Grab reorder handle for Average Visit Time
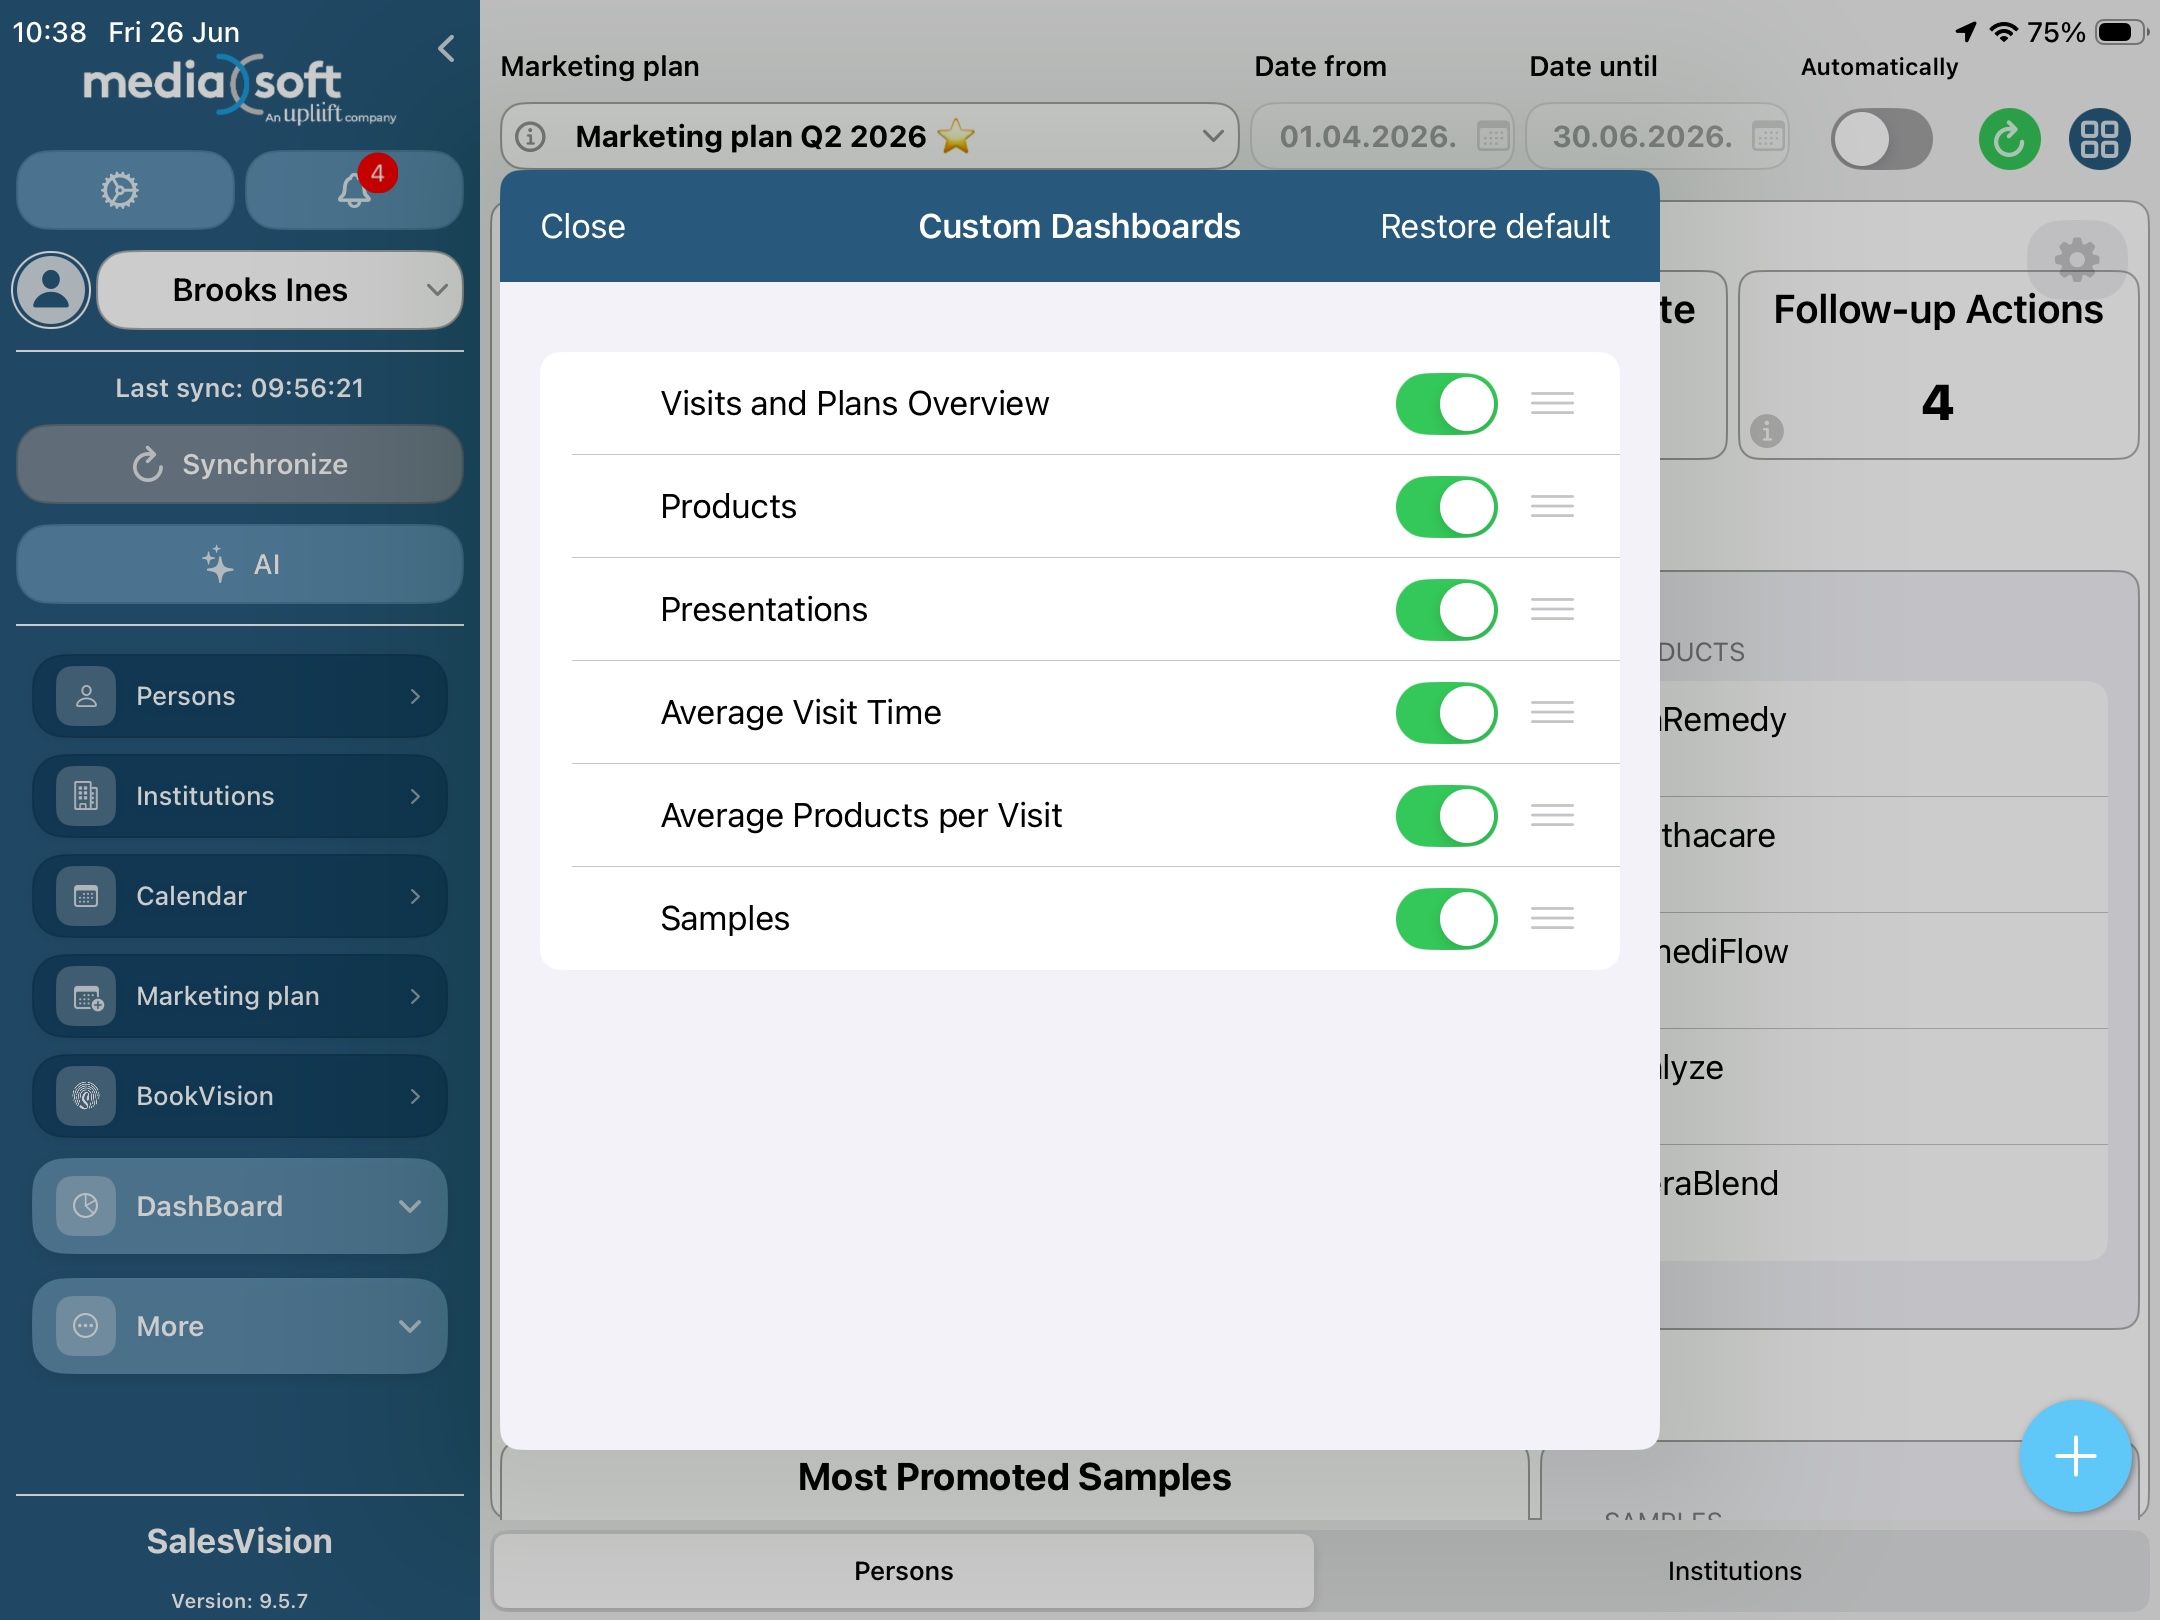The height and width of the screenshot is (1620, 2160). click(x=1552, y=712)
